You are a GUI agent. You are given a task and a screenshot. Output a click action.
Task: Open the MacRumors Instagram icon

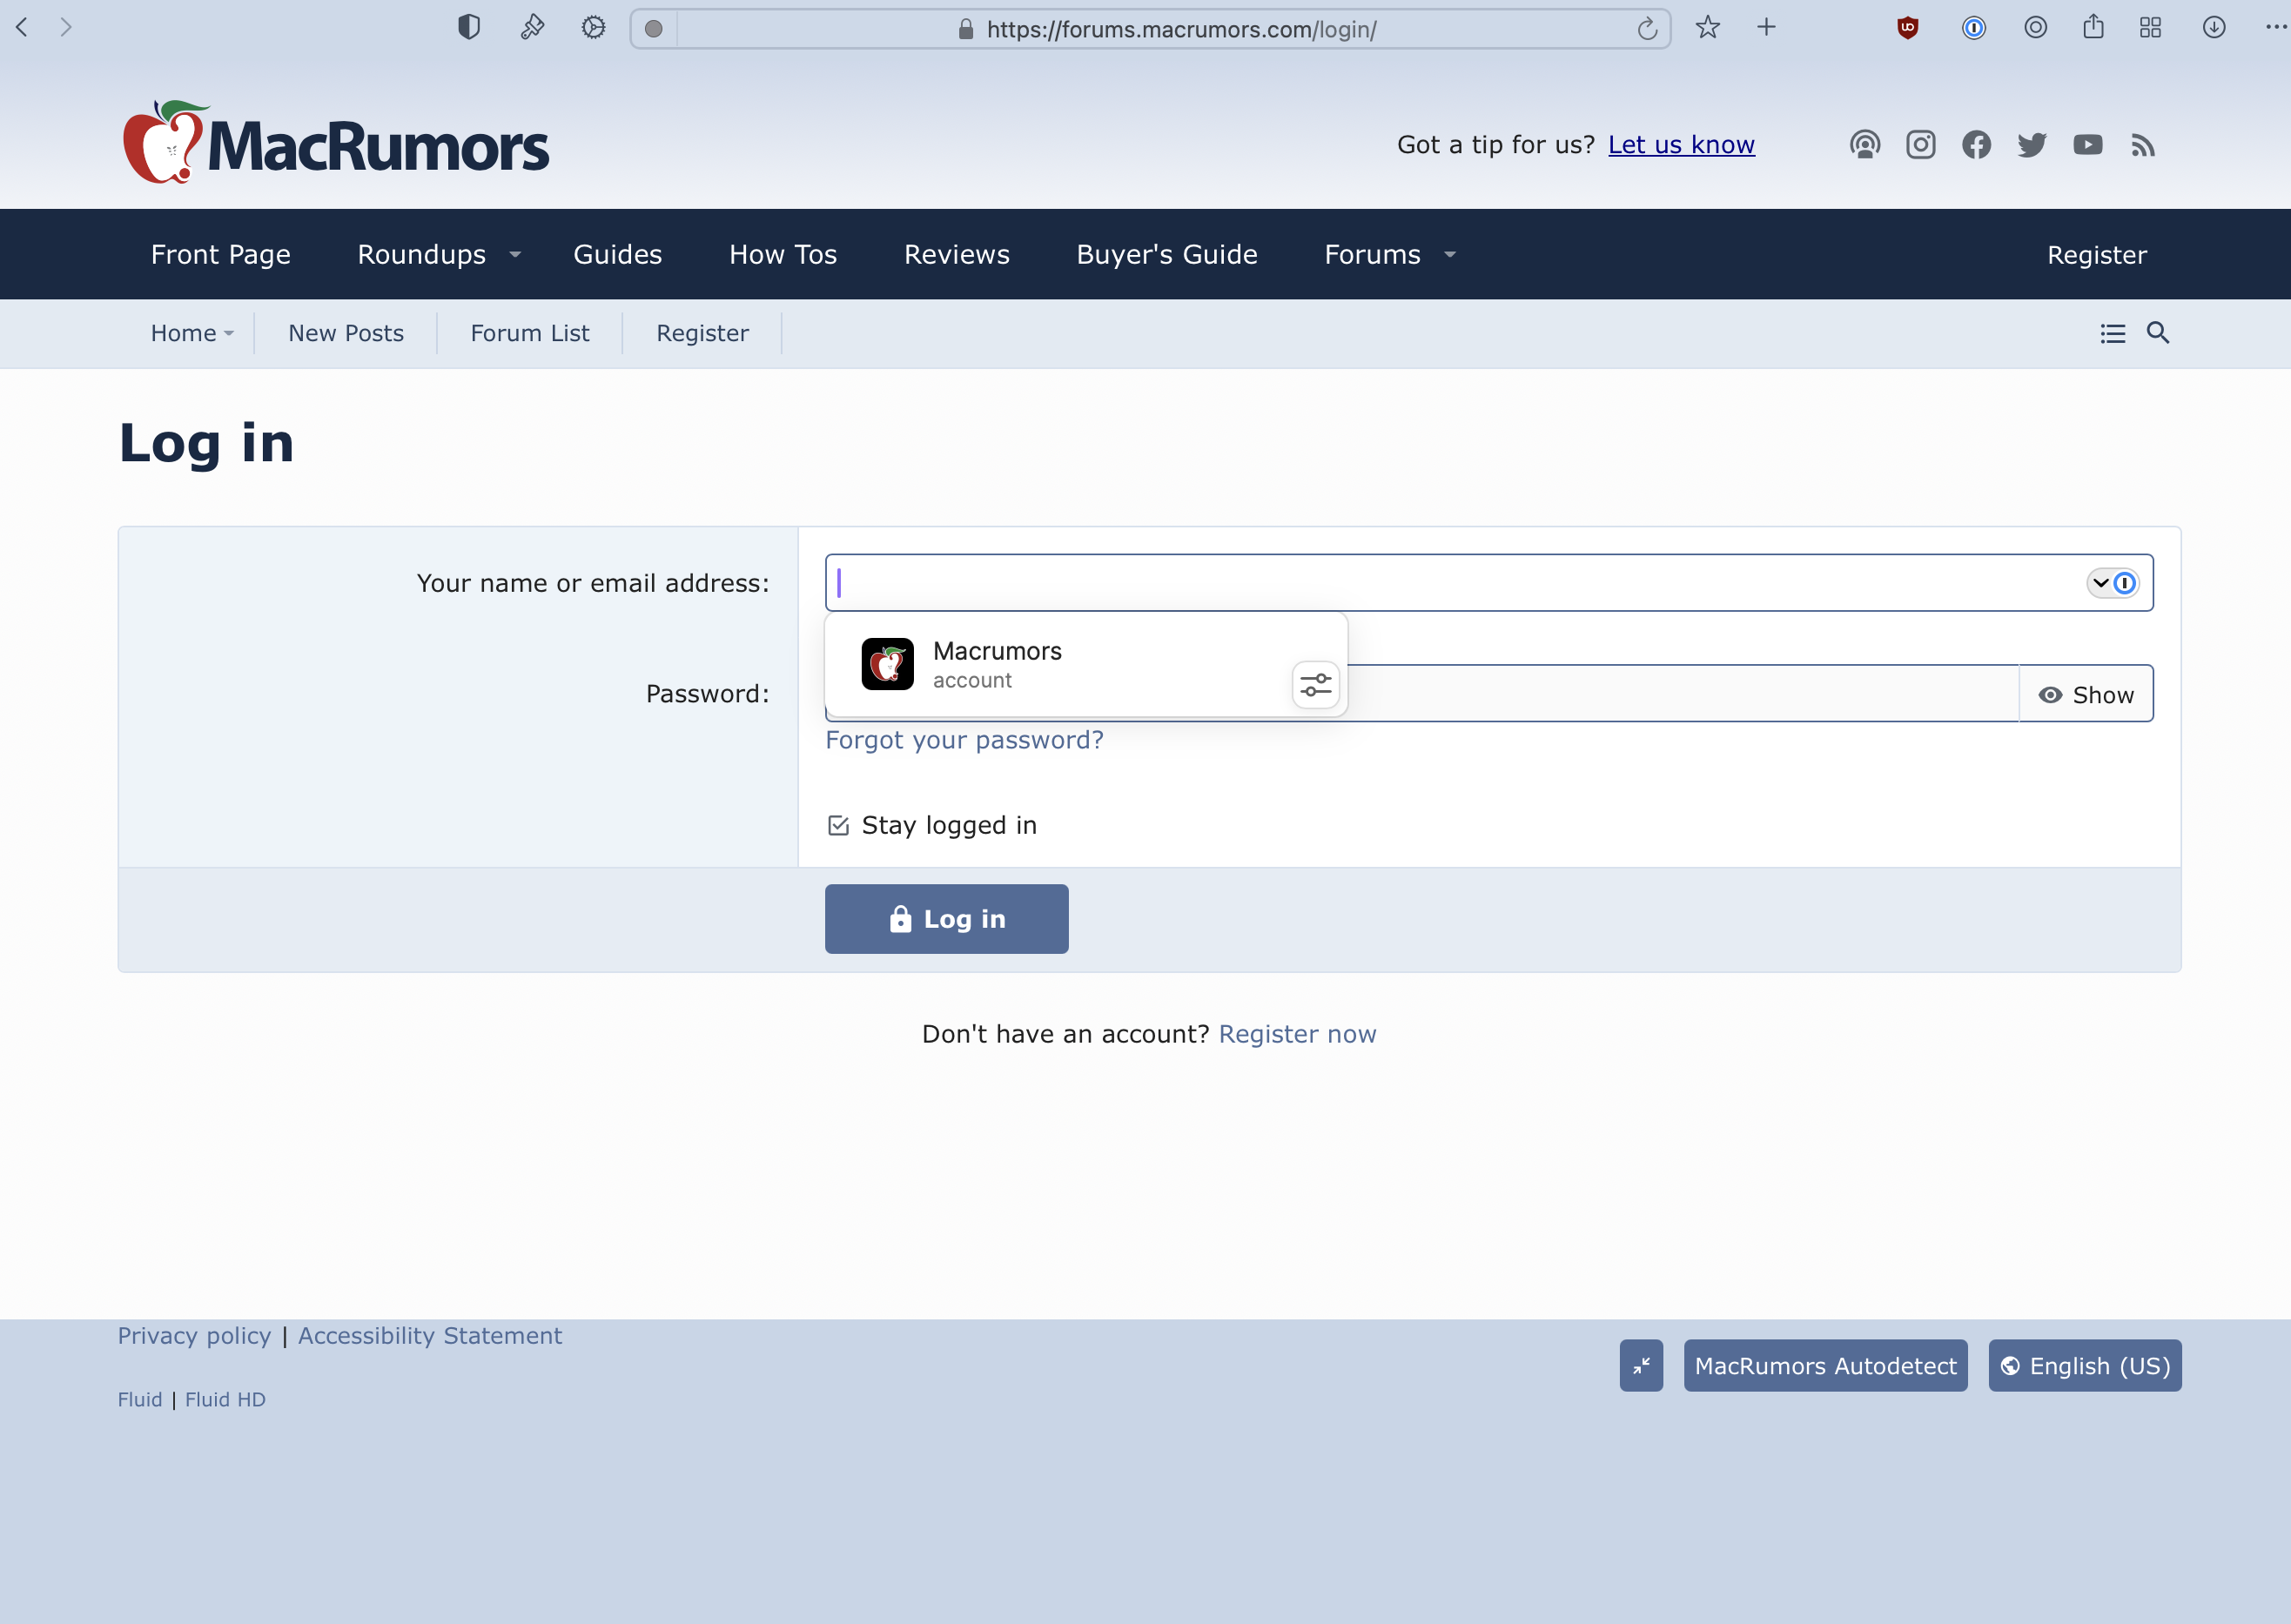pyautogui.click(x=1920, y=145)
